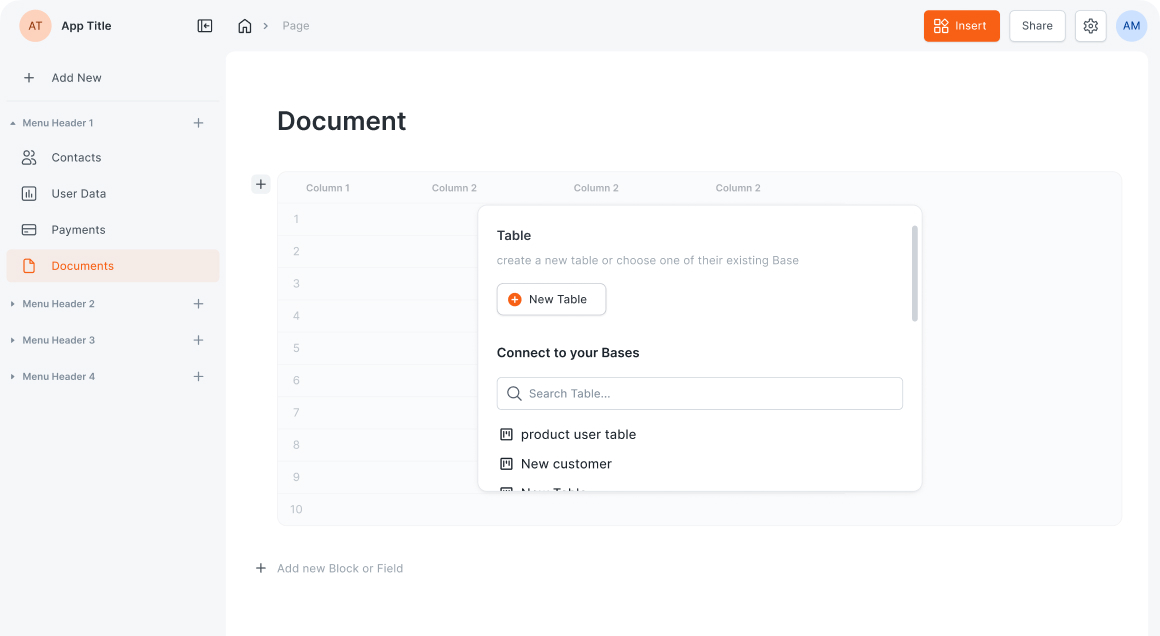Toggle the sidebar panel icon
1160x636 pixels.
pyautogui.click(x=205, y=25)
